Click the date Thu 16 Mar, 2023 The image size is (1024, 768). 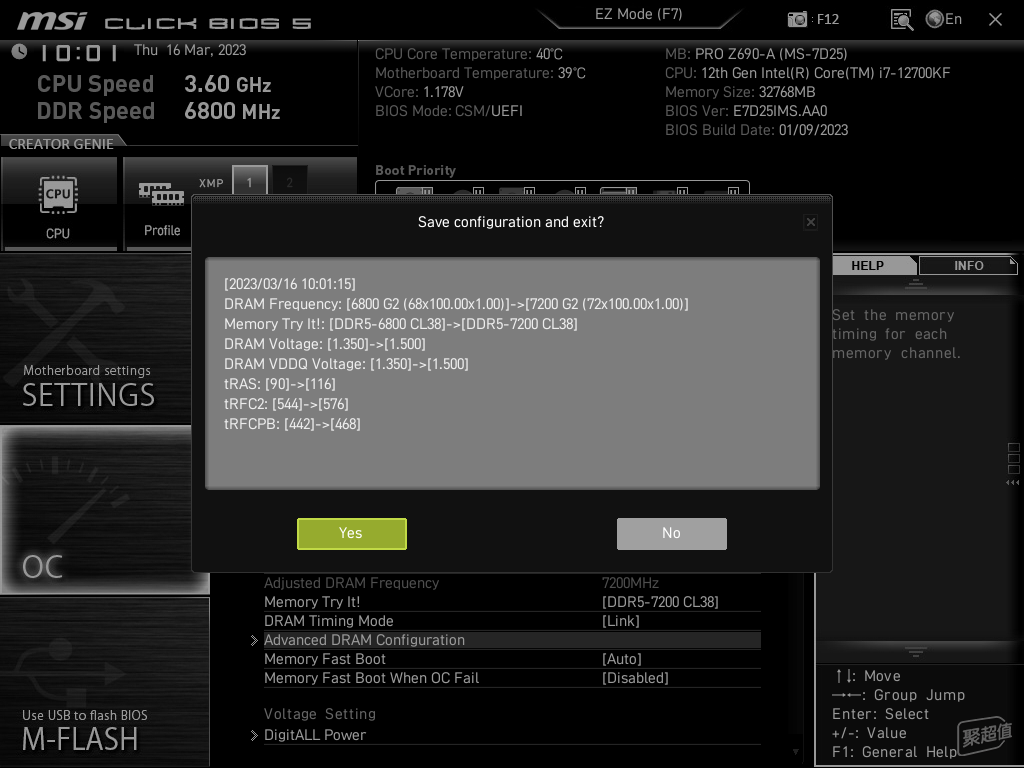[x=190, y=50]
